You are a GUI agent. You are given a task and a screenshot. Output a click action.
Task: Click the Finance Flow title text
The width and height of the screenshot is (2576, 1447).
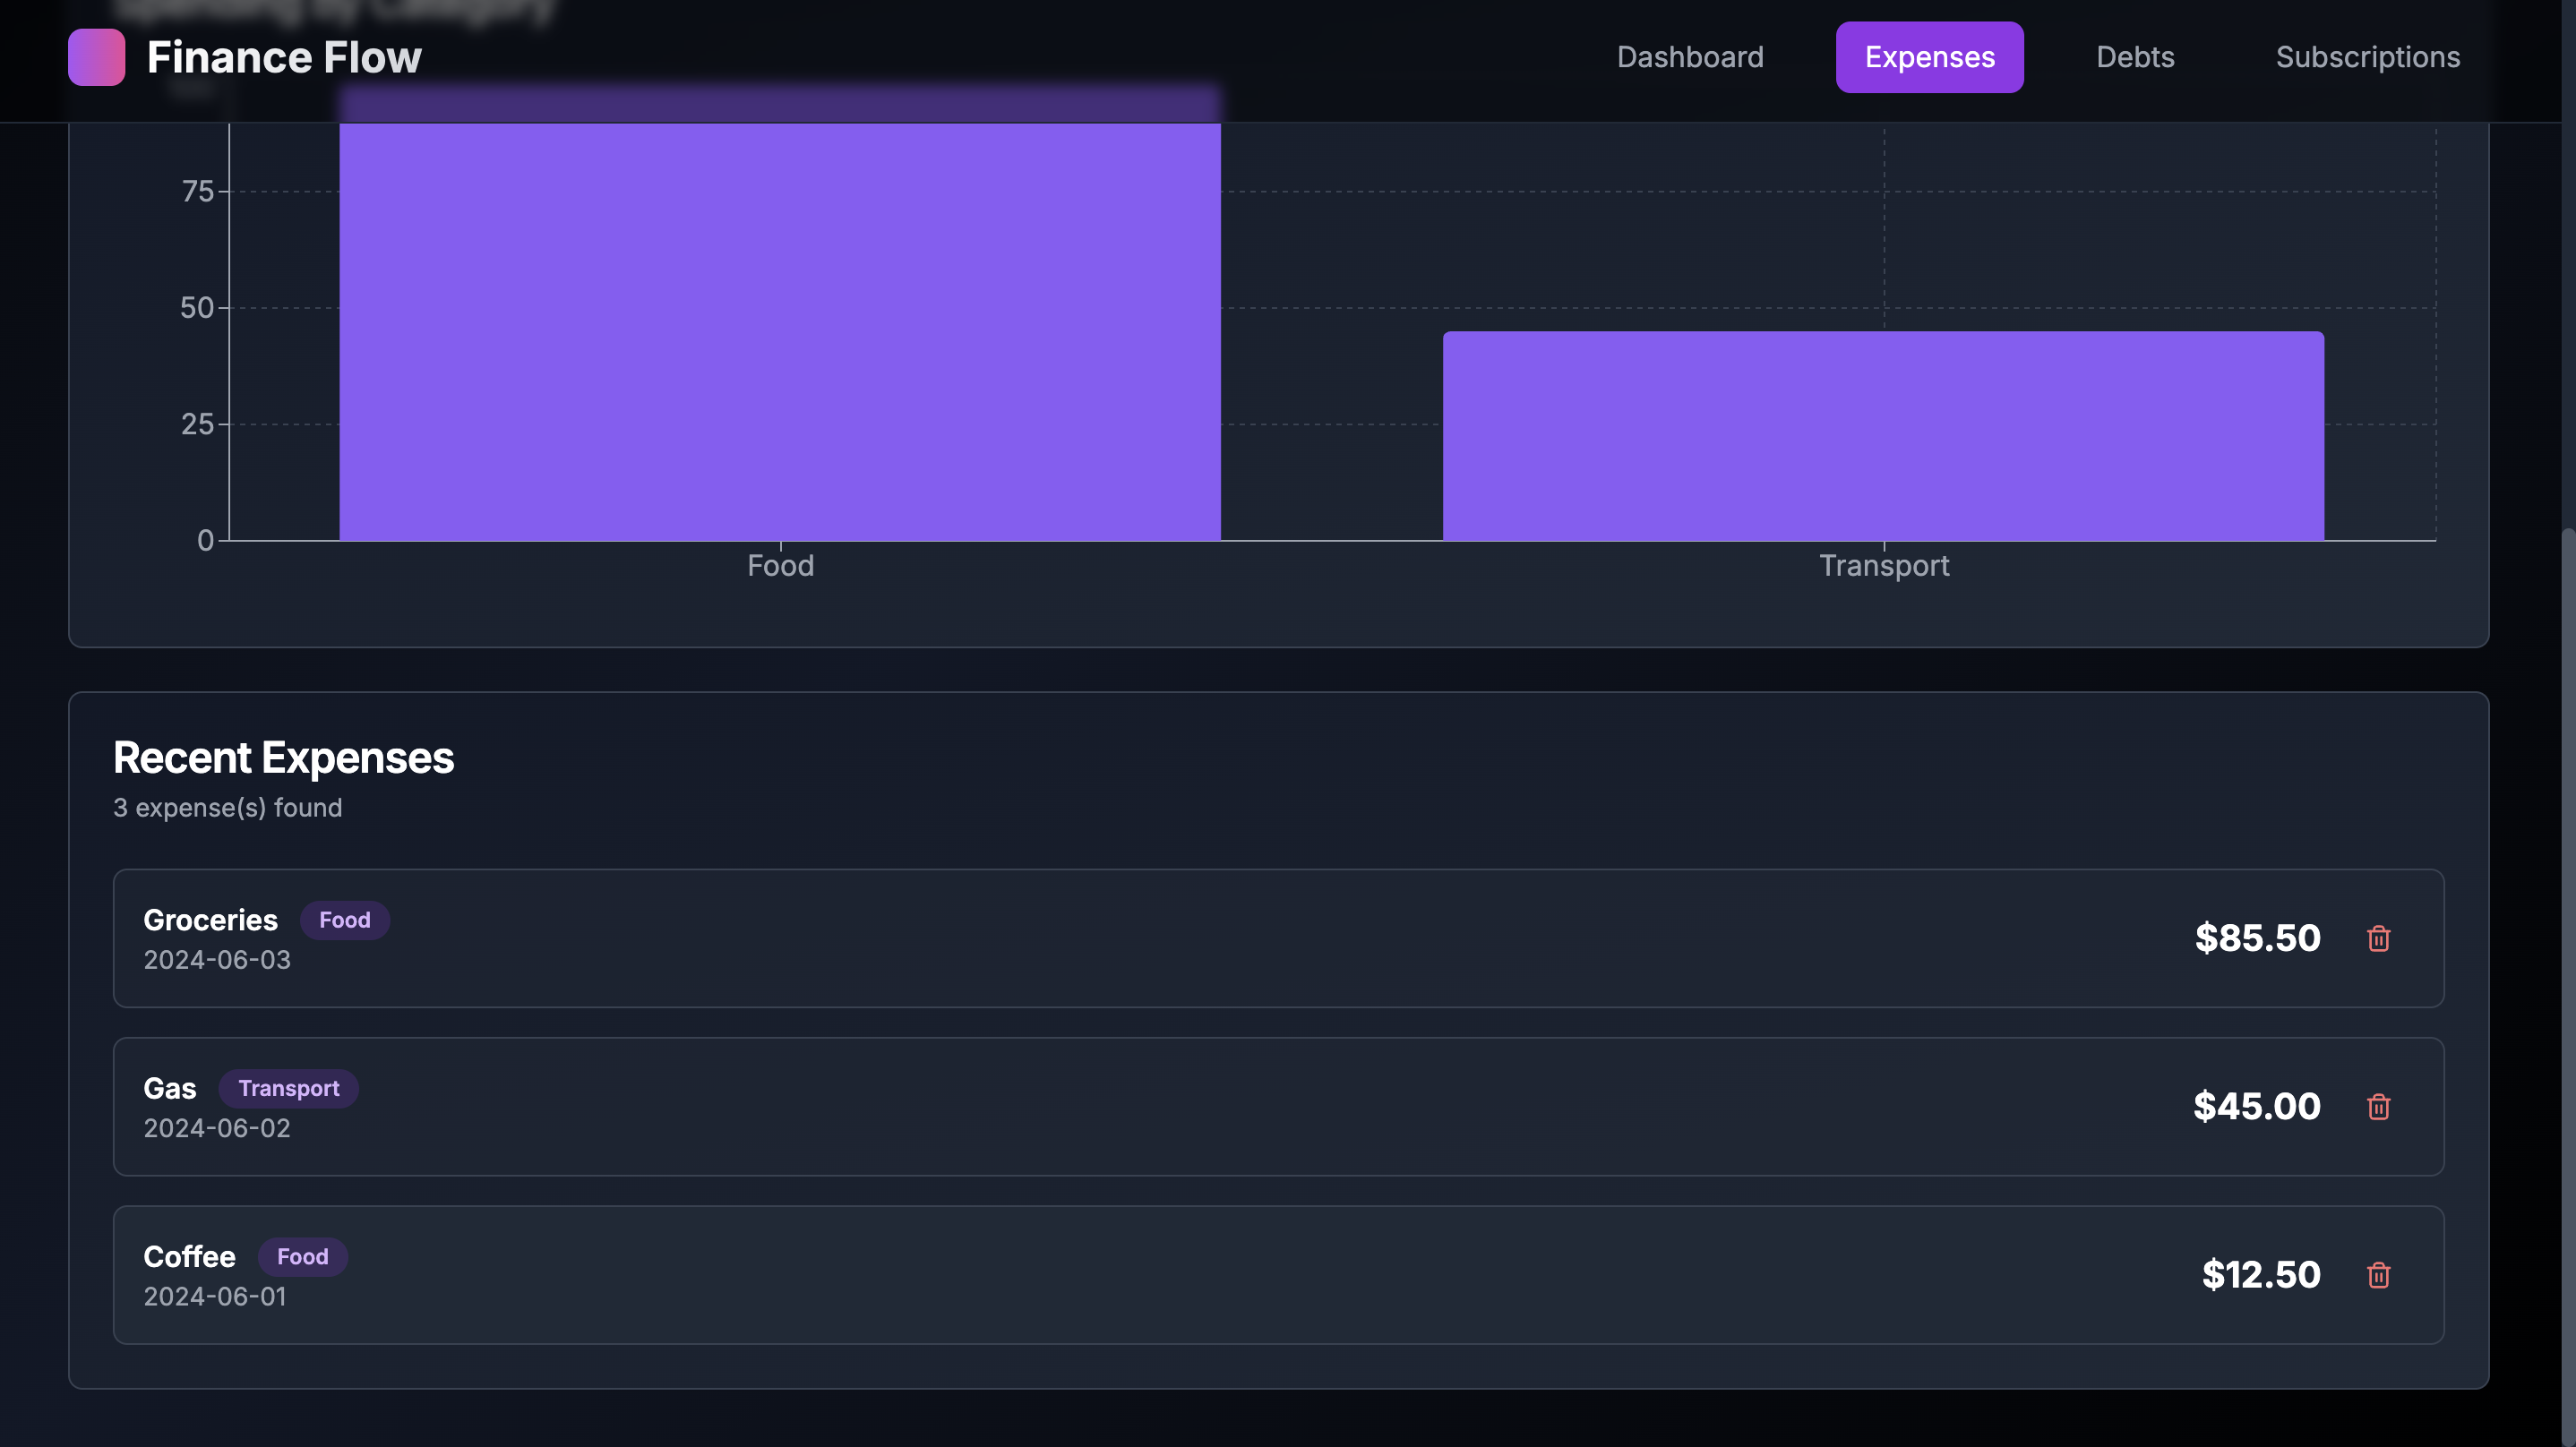(284, 57)
